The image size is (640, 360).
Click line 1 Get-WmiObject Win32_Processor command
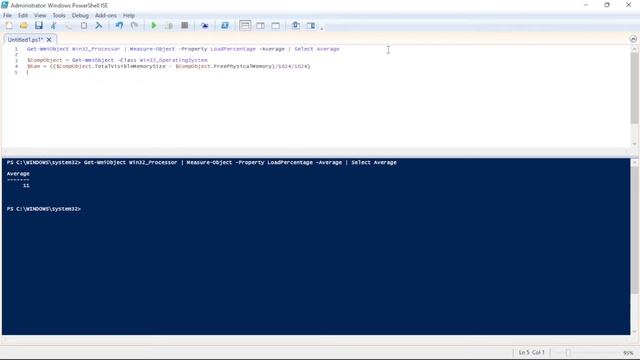pyautogui.click(x=183, y=49)
